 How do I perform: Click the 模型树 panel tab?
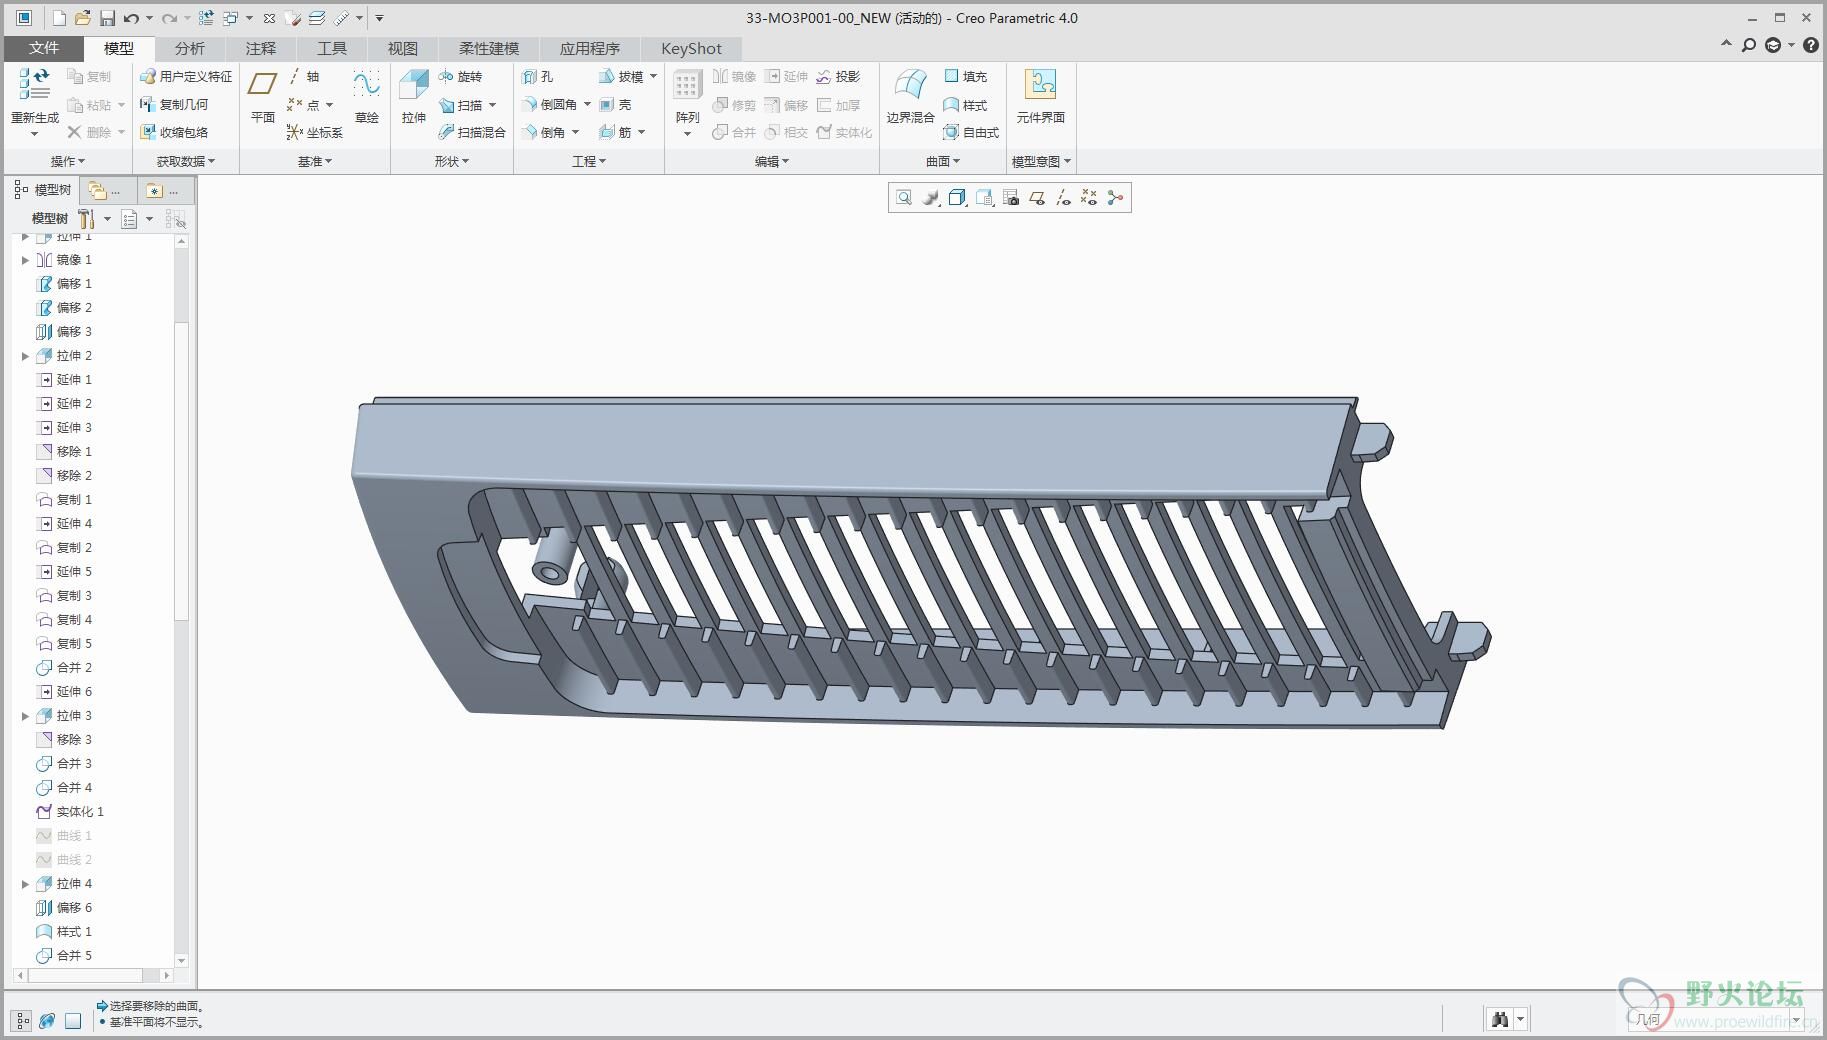tap(43, 190)
